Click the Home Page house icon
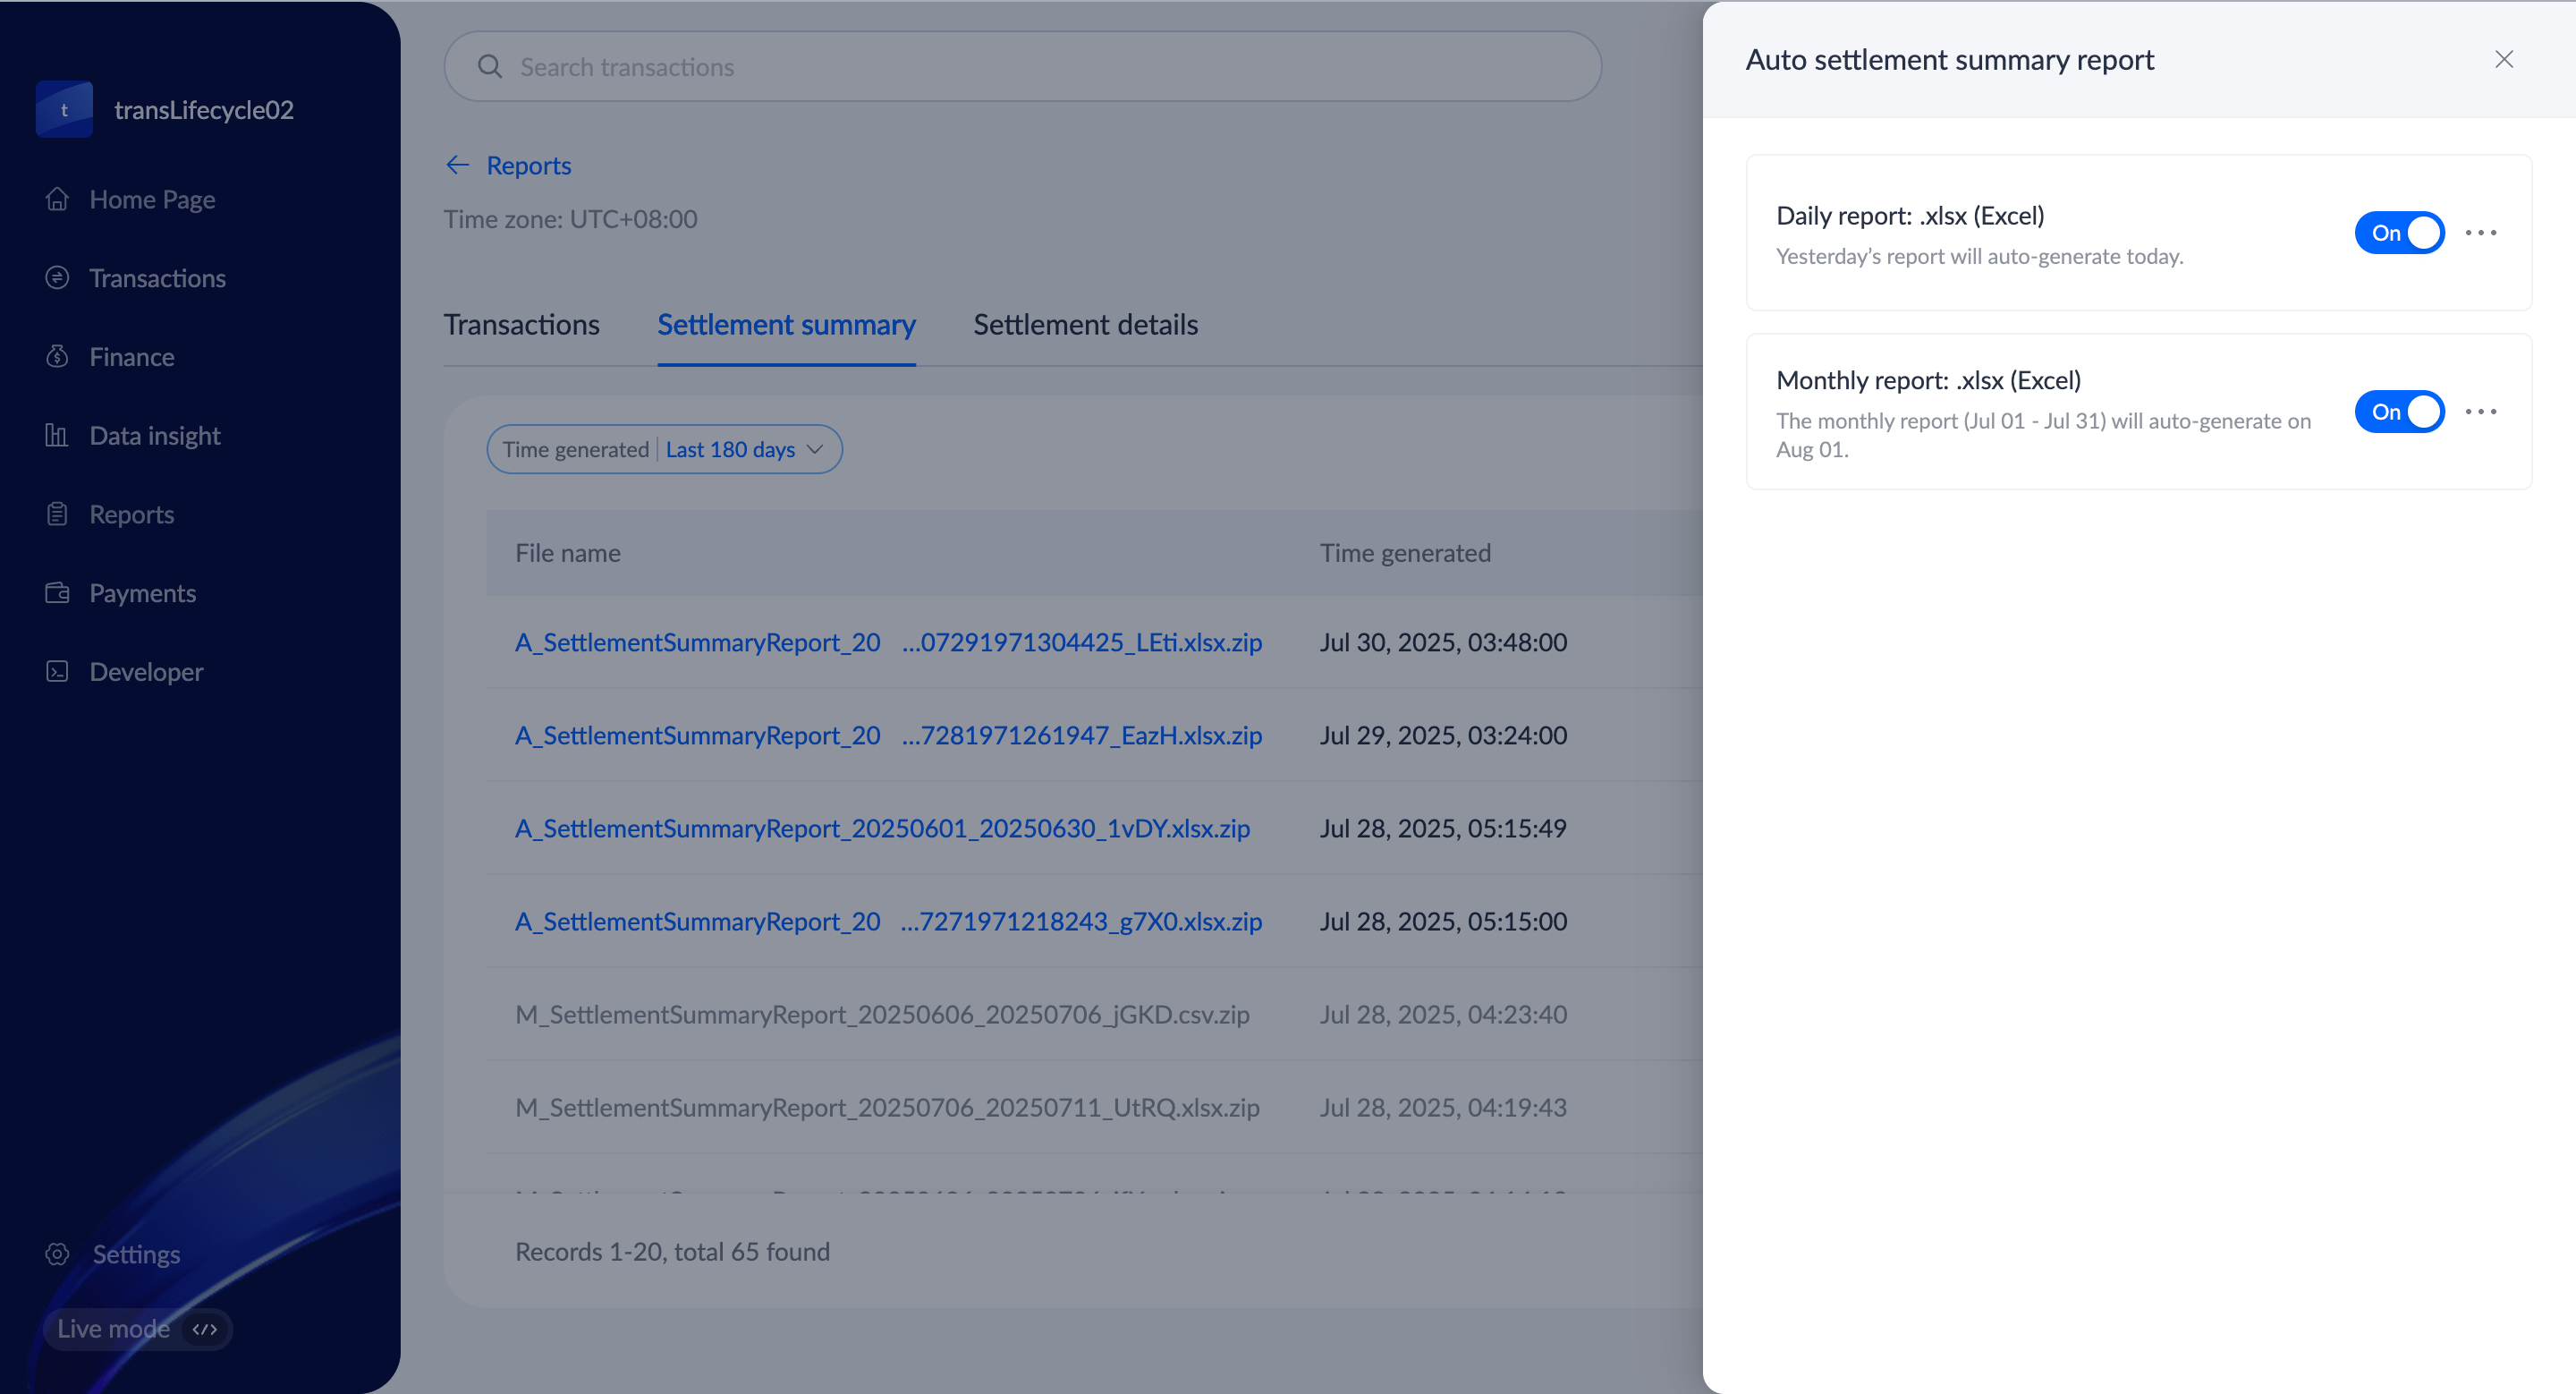Image resolution: width=2576 pixels, height=1394 pixels. pos(57,199)
